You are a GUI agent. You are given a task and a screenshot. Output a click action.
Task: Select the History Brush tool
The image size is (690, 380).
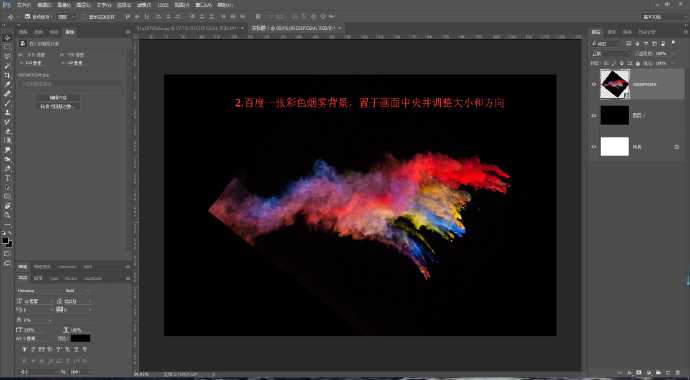coord(7,122)
